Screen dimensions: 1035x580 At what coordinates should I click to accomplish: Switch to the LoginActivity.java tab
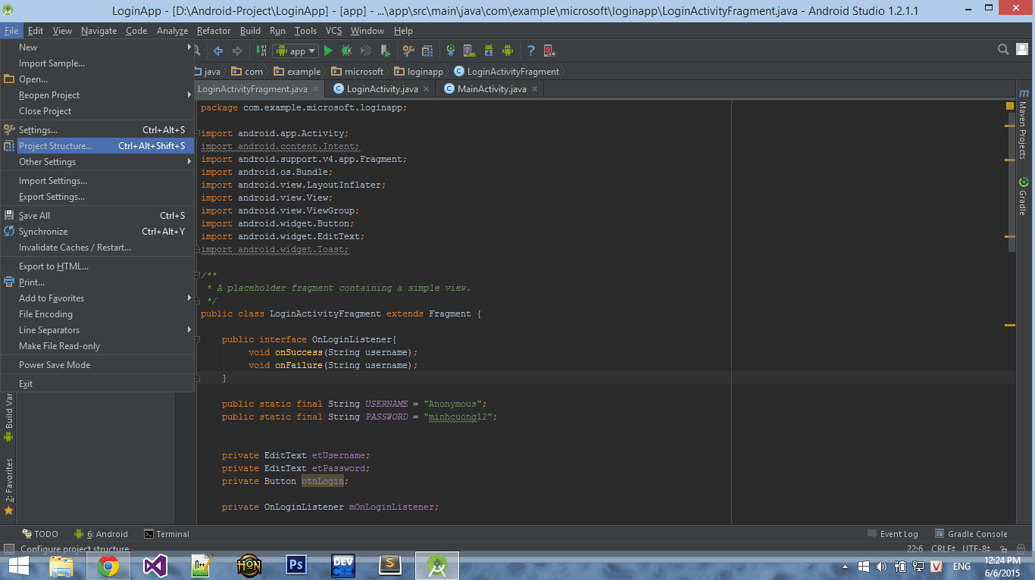click(x=382, y=89)
